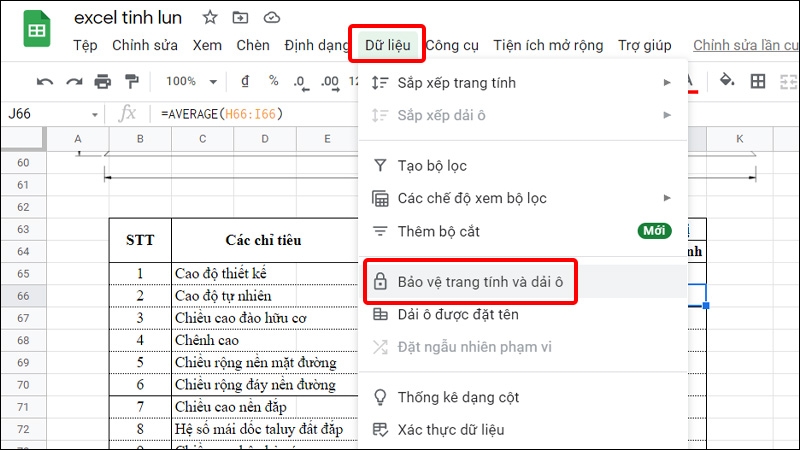
Task: Apply the currency đ format
Action: [245, 81]
